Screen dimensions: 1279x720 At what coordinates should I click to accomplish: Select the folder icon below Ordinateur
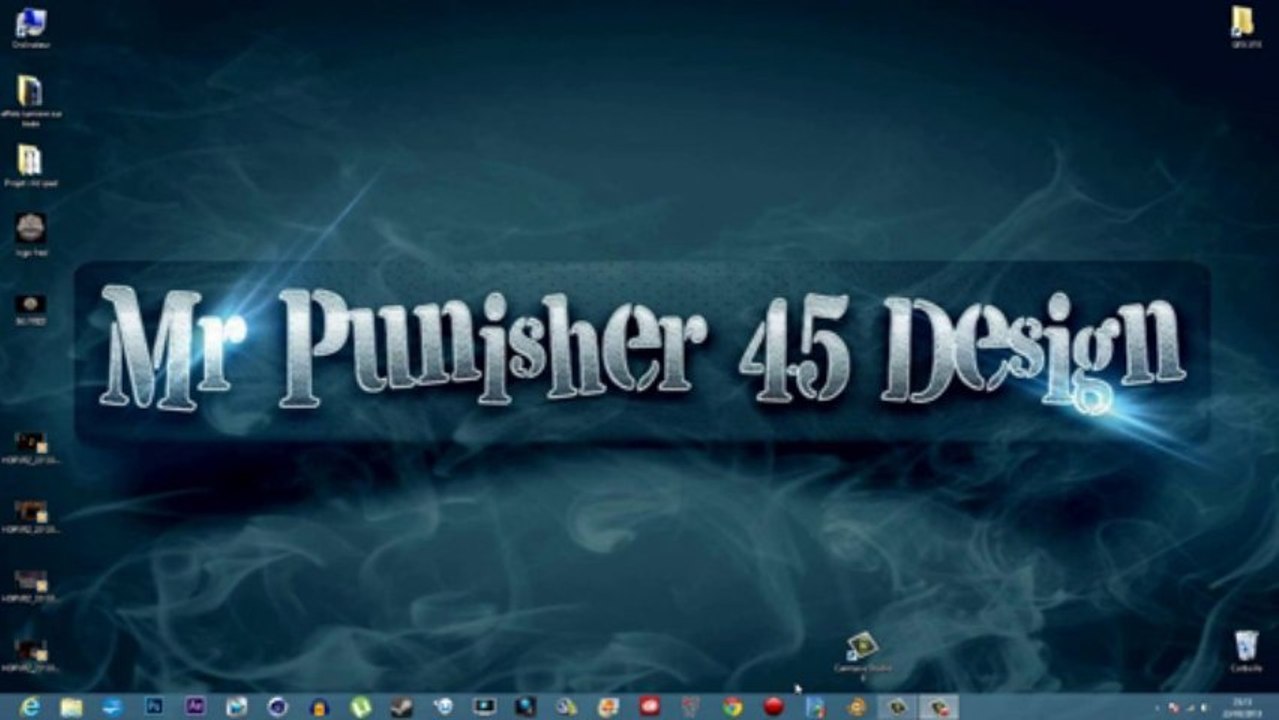(31, 98)
